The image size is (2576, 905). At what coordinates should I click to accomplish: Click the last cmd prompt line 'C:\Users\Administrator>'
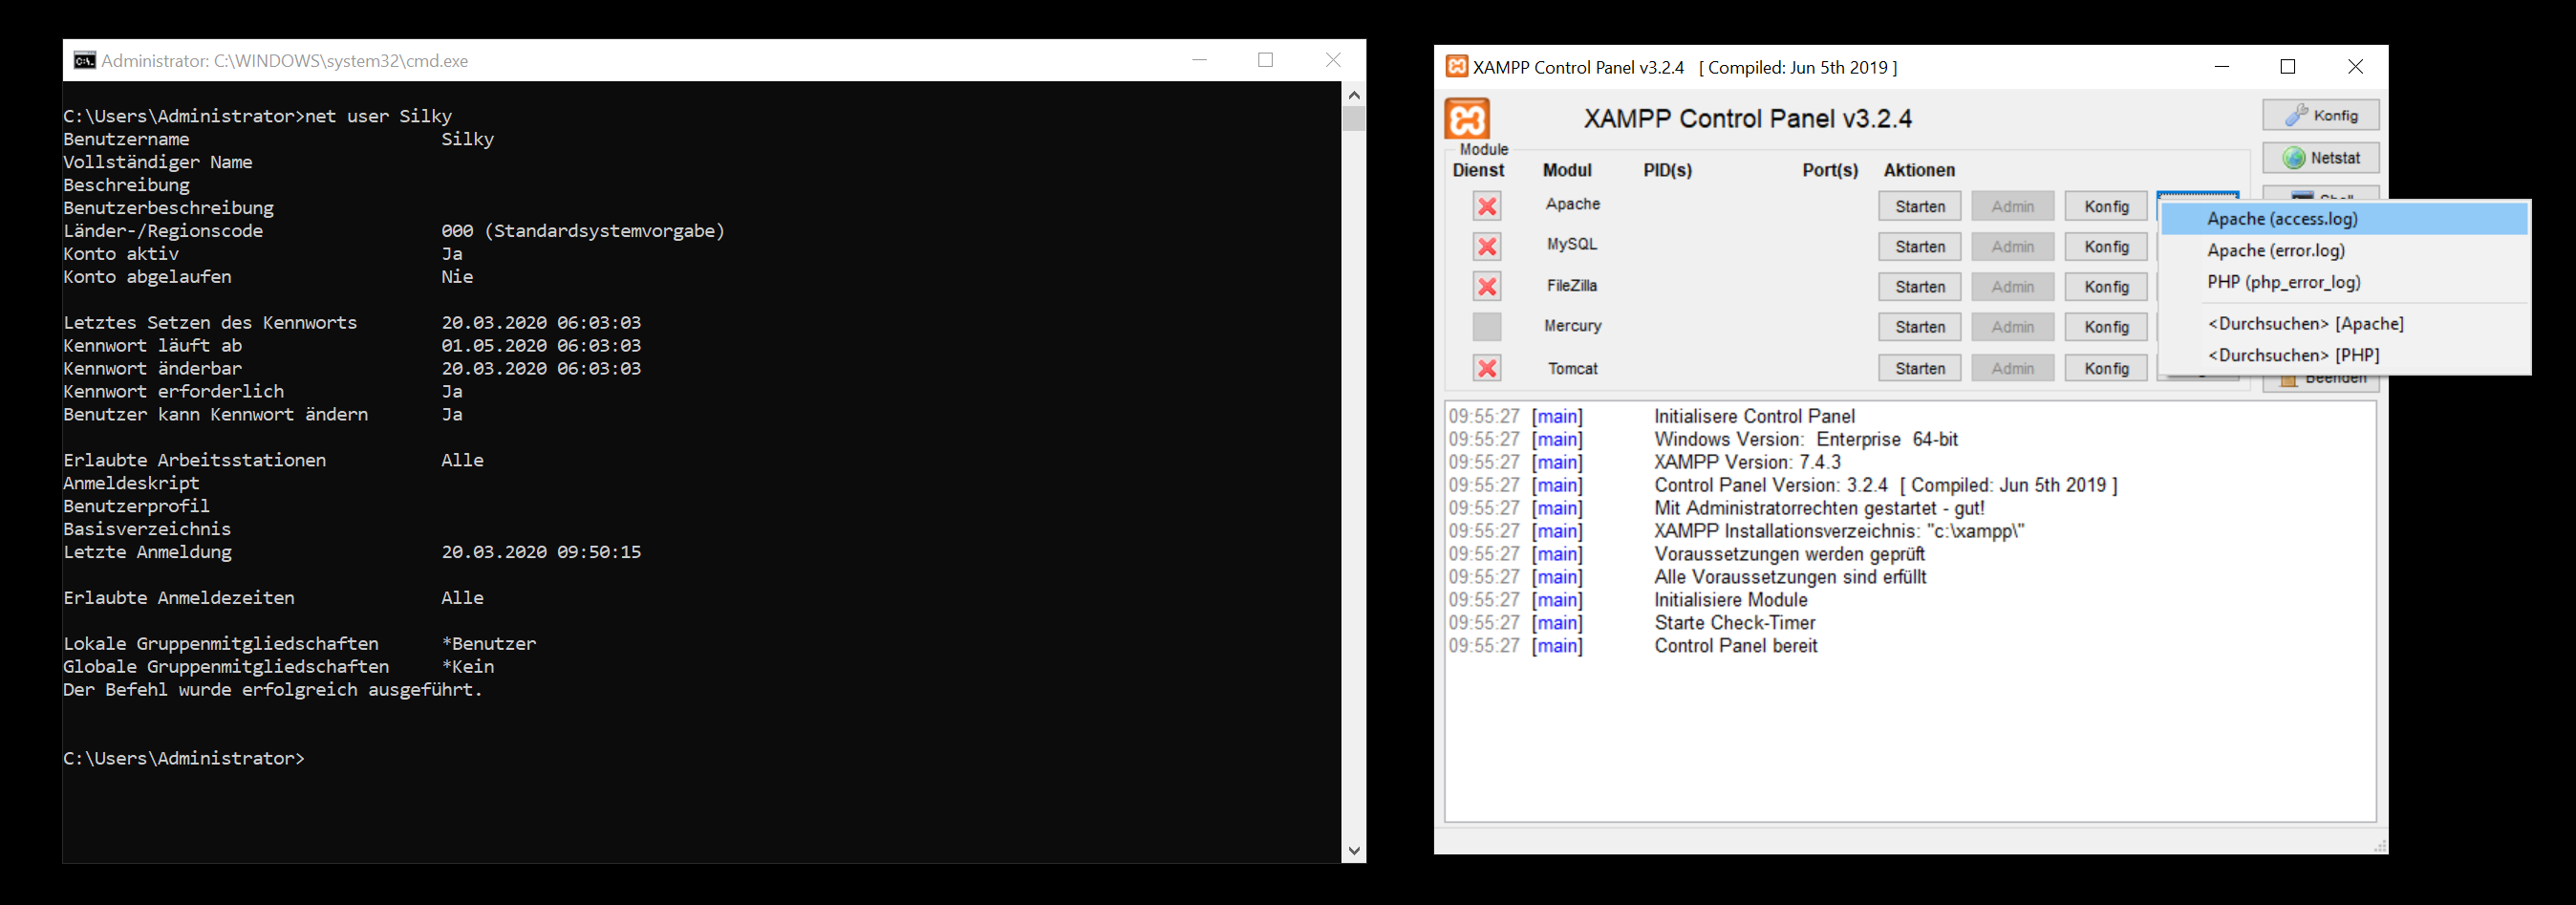pos(184,759)
